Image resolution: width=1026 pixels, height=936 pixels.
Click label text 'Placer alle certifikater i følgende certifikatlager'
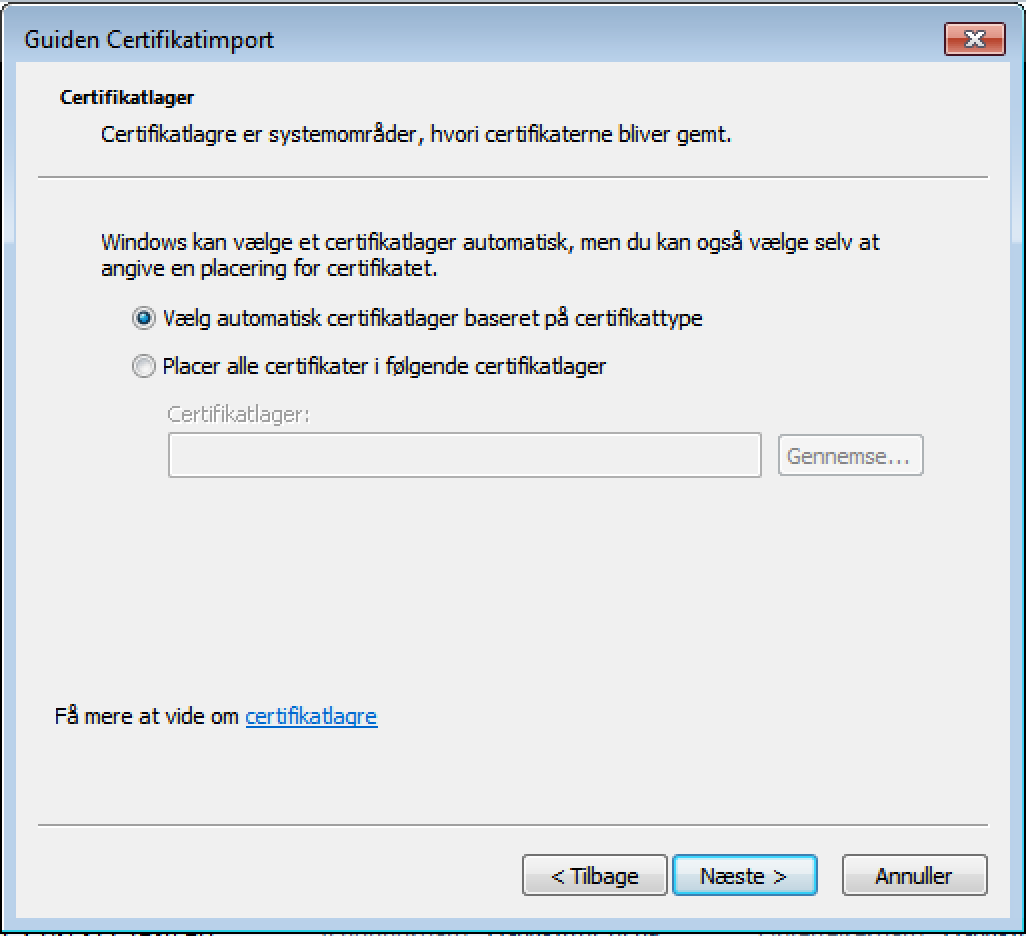point(384,366)
